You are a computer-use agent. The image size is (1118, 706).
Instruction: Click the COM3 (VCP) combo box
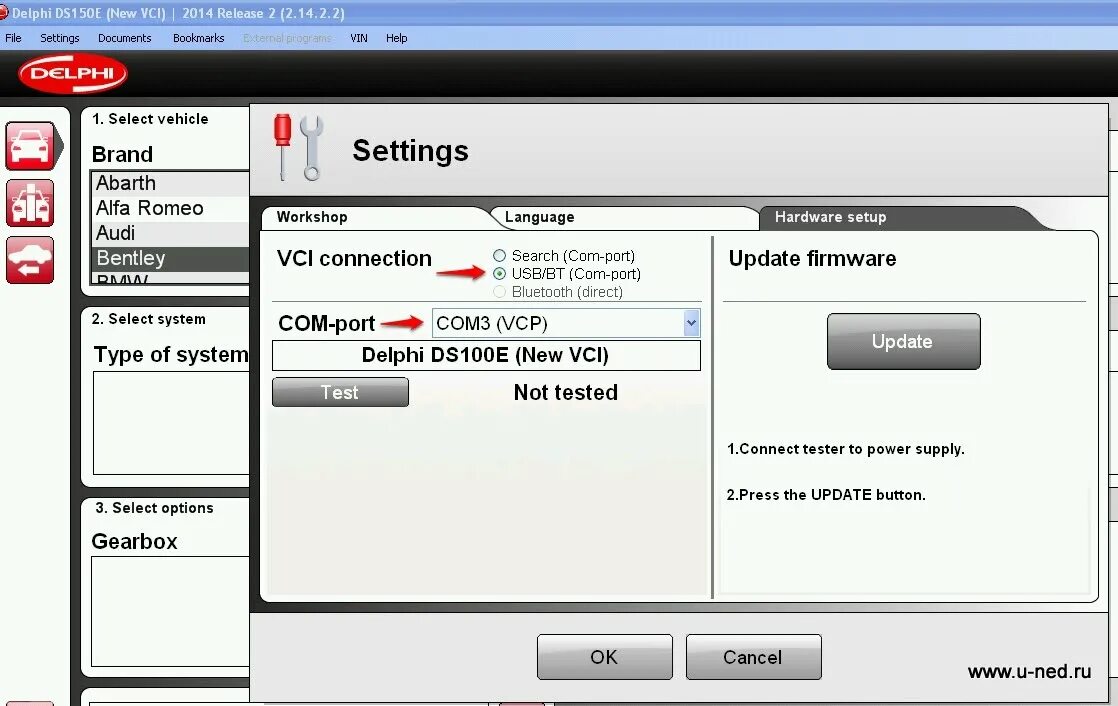coord(565,323)
